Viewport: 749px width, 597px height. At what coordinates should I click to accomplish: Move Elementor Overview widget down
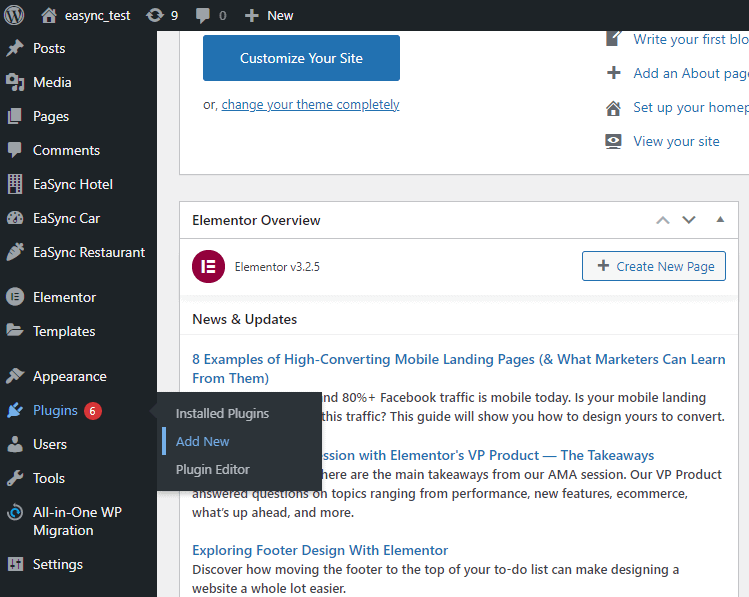(689, 220)
